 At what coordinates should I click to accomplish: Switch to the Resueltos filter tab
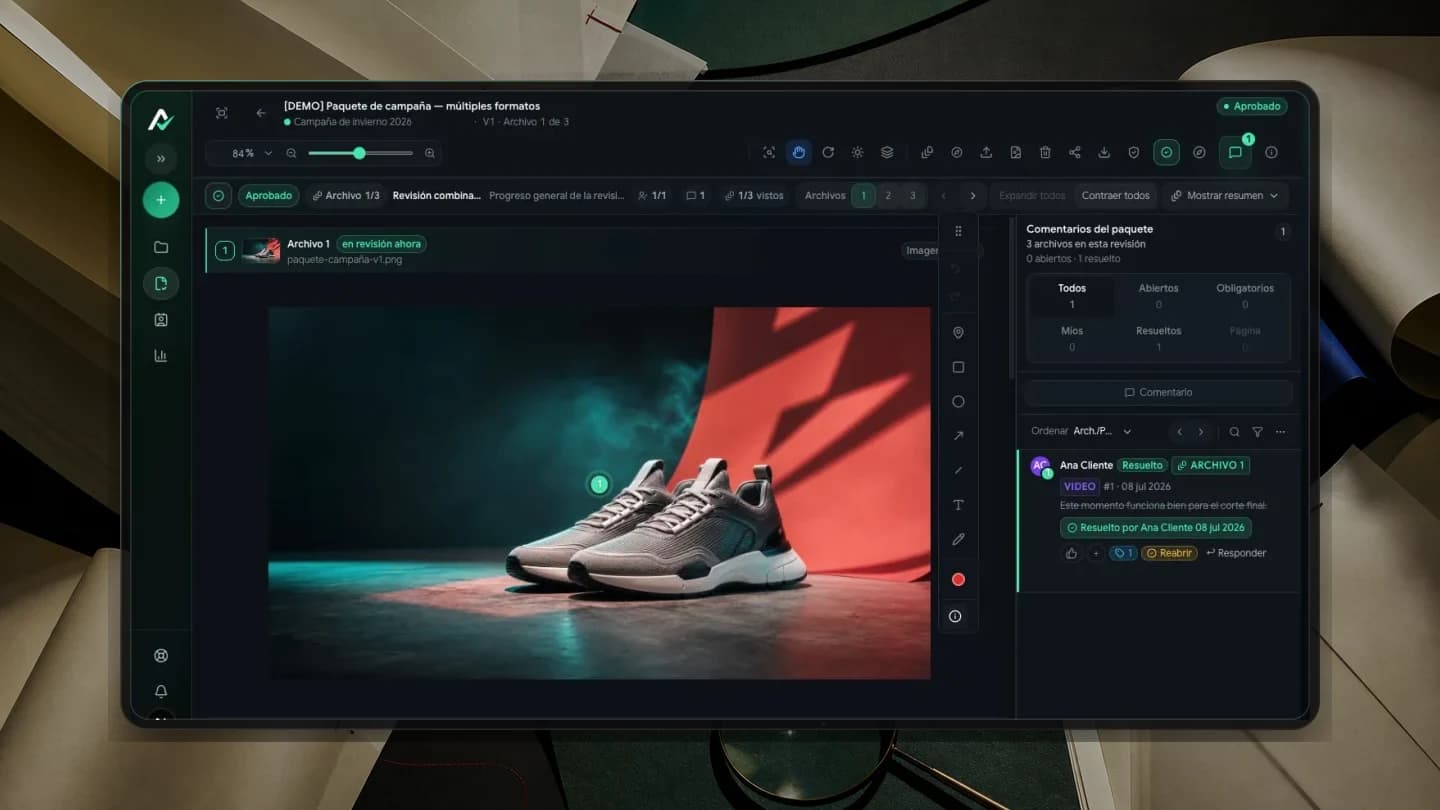pyautogui.click(x=1158, y=339)
